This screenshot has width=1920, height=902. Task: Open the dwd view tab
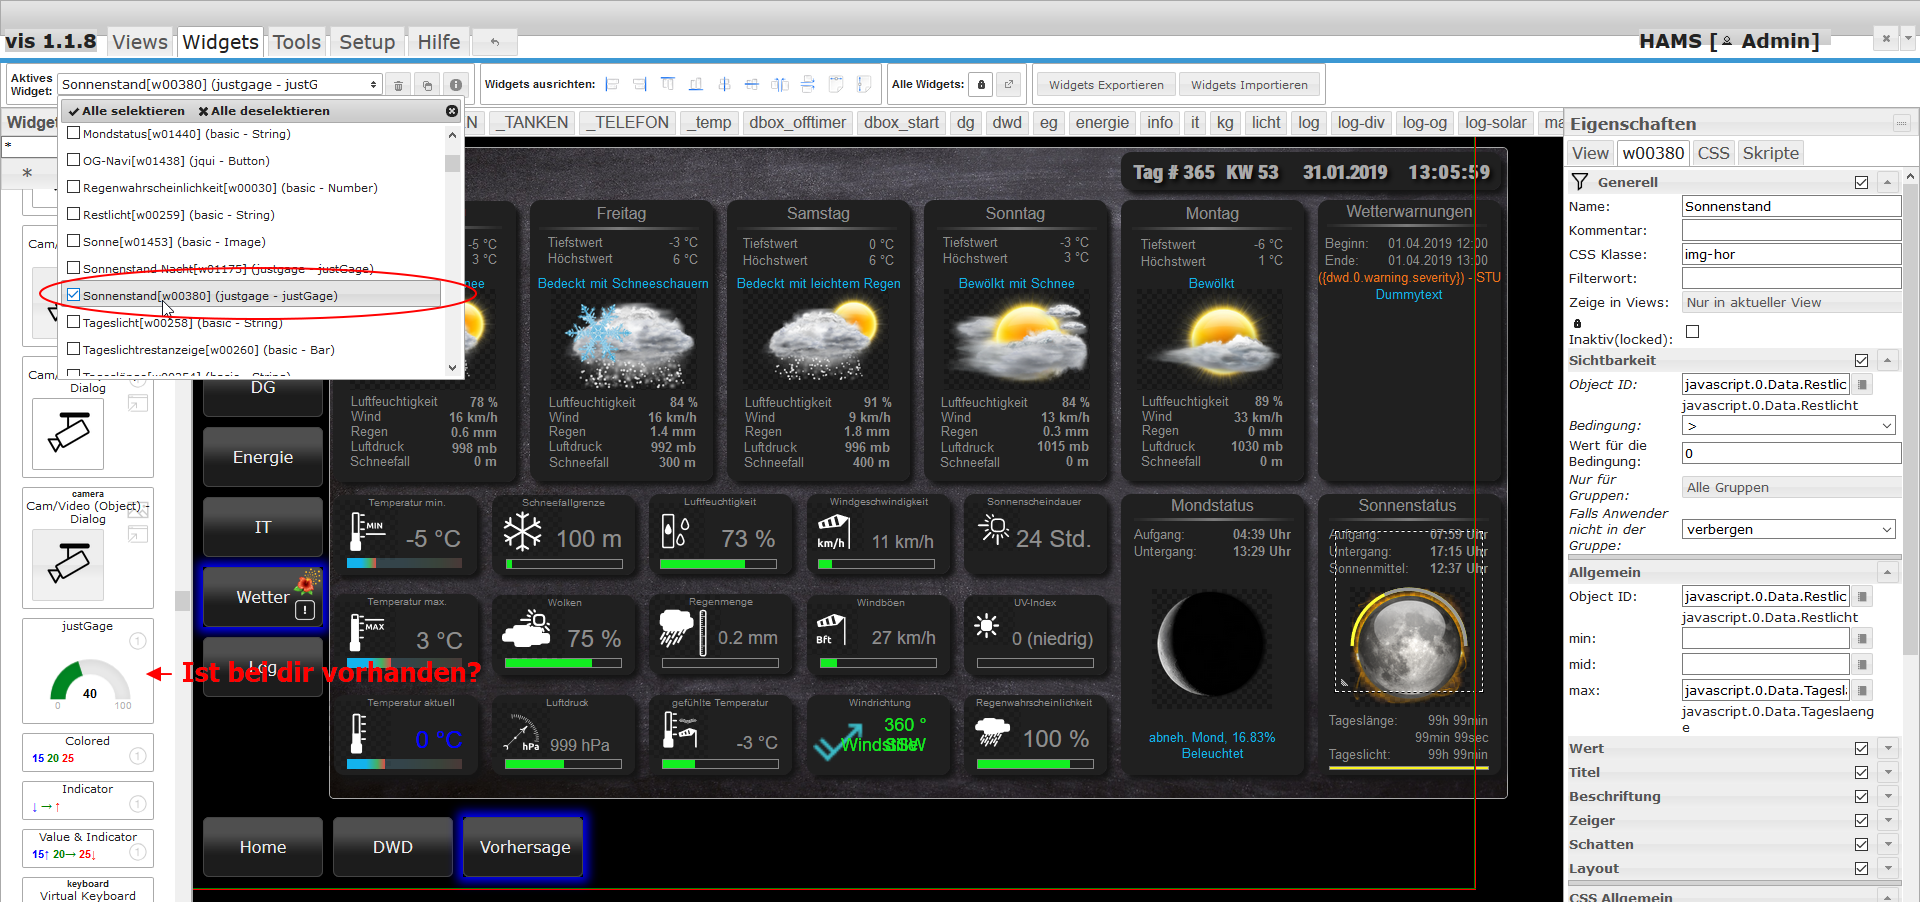pyautogui.click(x=1007, y=122)
